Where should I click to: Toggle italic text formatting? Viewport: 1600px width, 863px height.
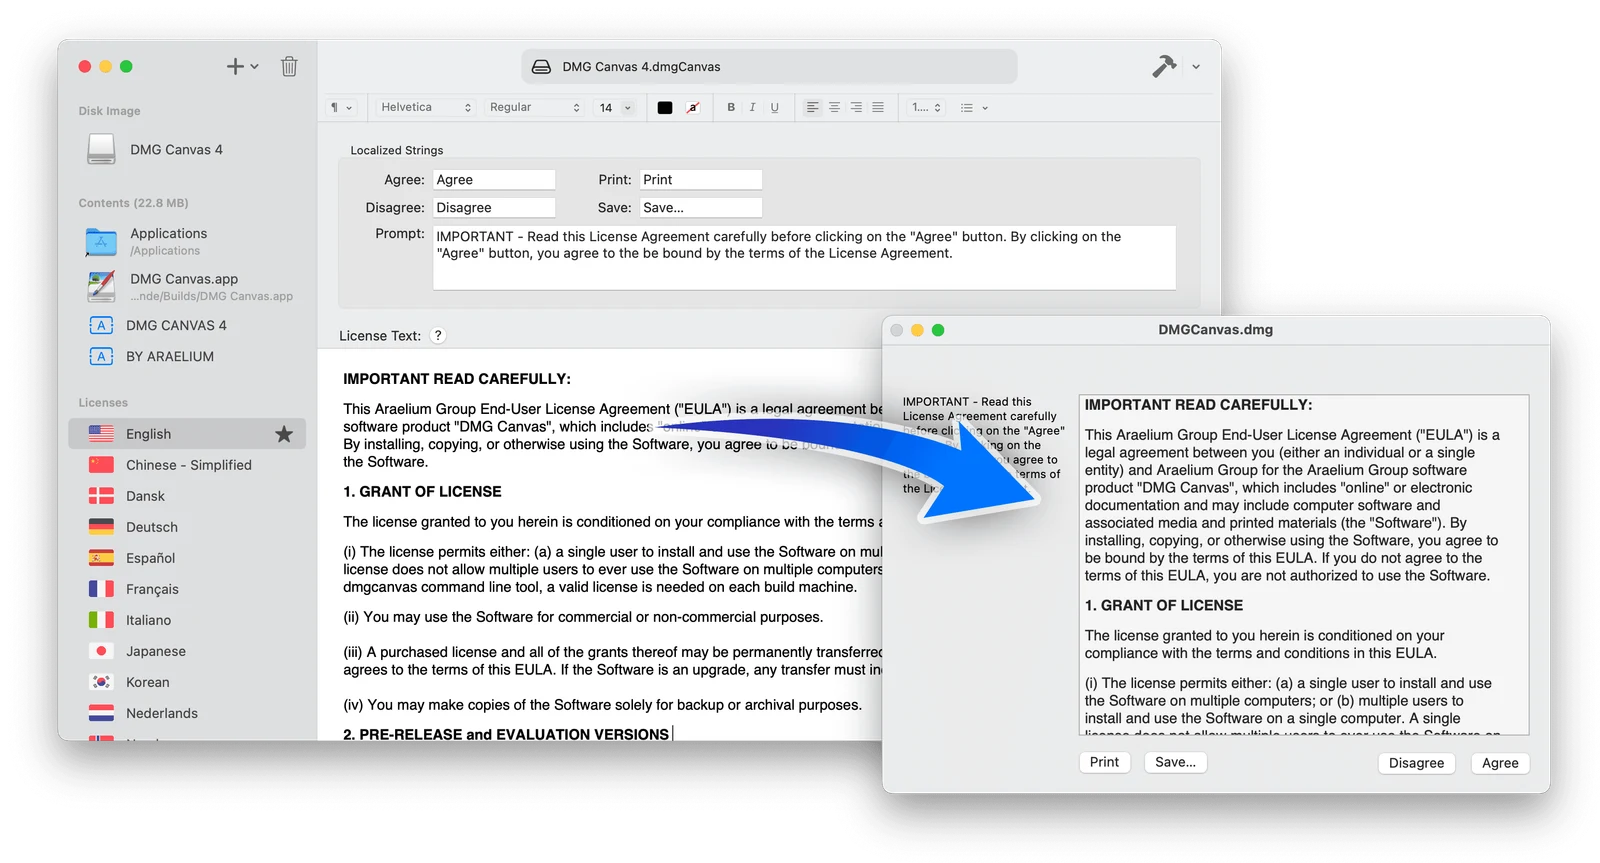(x=752, y=107)
